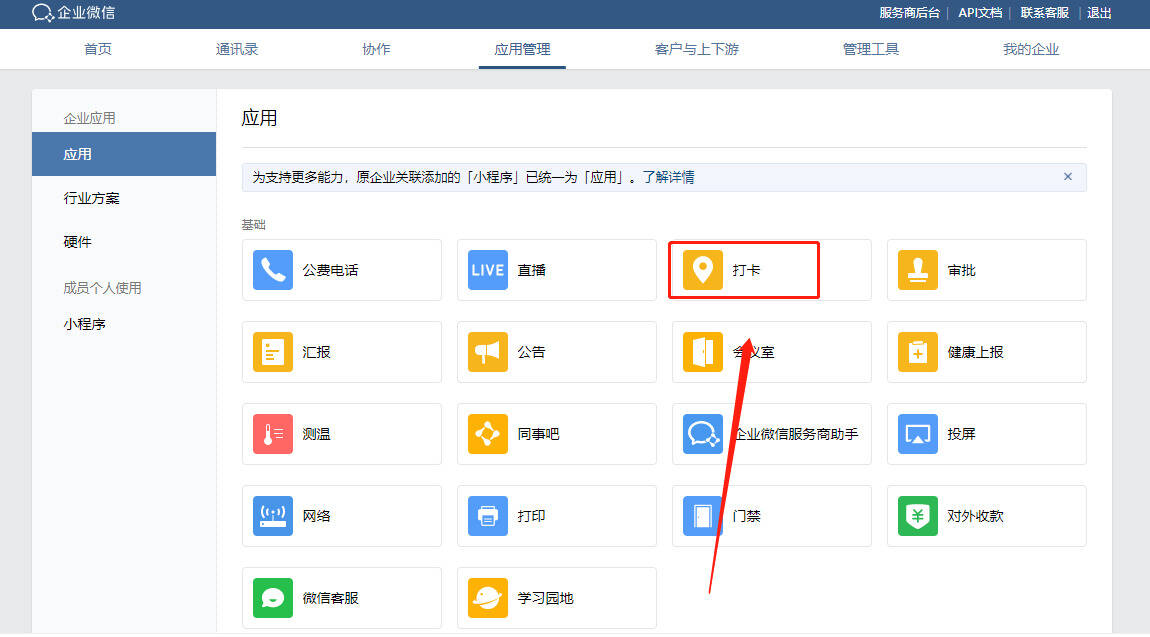Click the 健康上报 label text
The image size is (1150, 637).
(x=975, y=353)
